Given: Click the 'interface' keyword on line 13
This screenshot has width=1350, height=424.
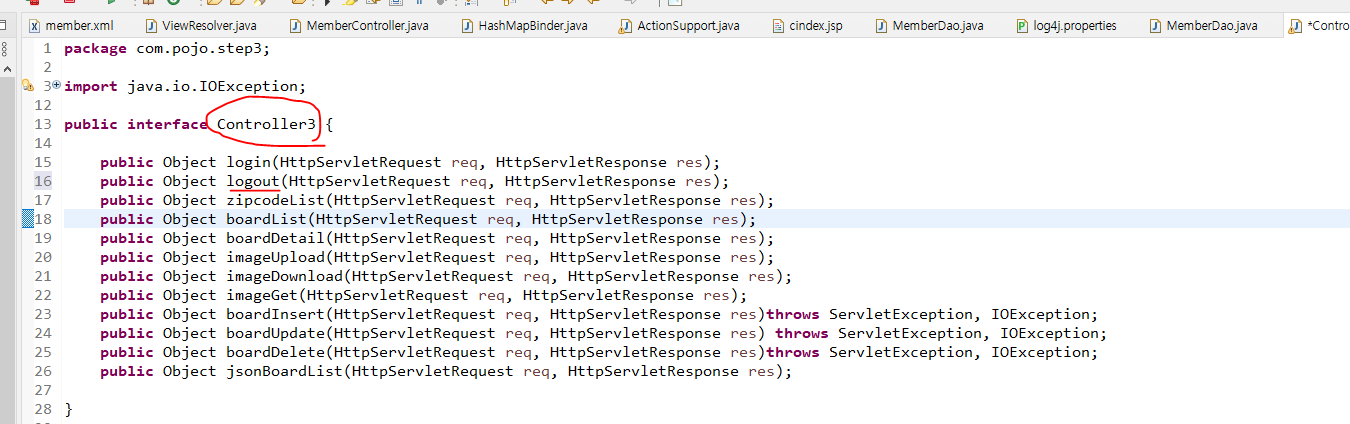Looking at the screenshot, I should (167, 124).
